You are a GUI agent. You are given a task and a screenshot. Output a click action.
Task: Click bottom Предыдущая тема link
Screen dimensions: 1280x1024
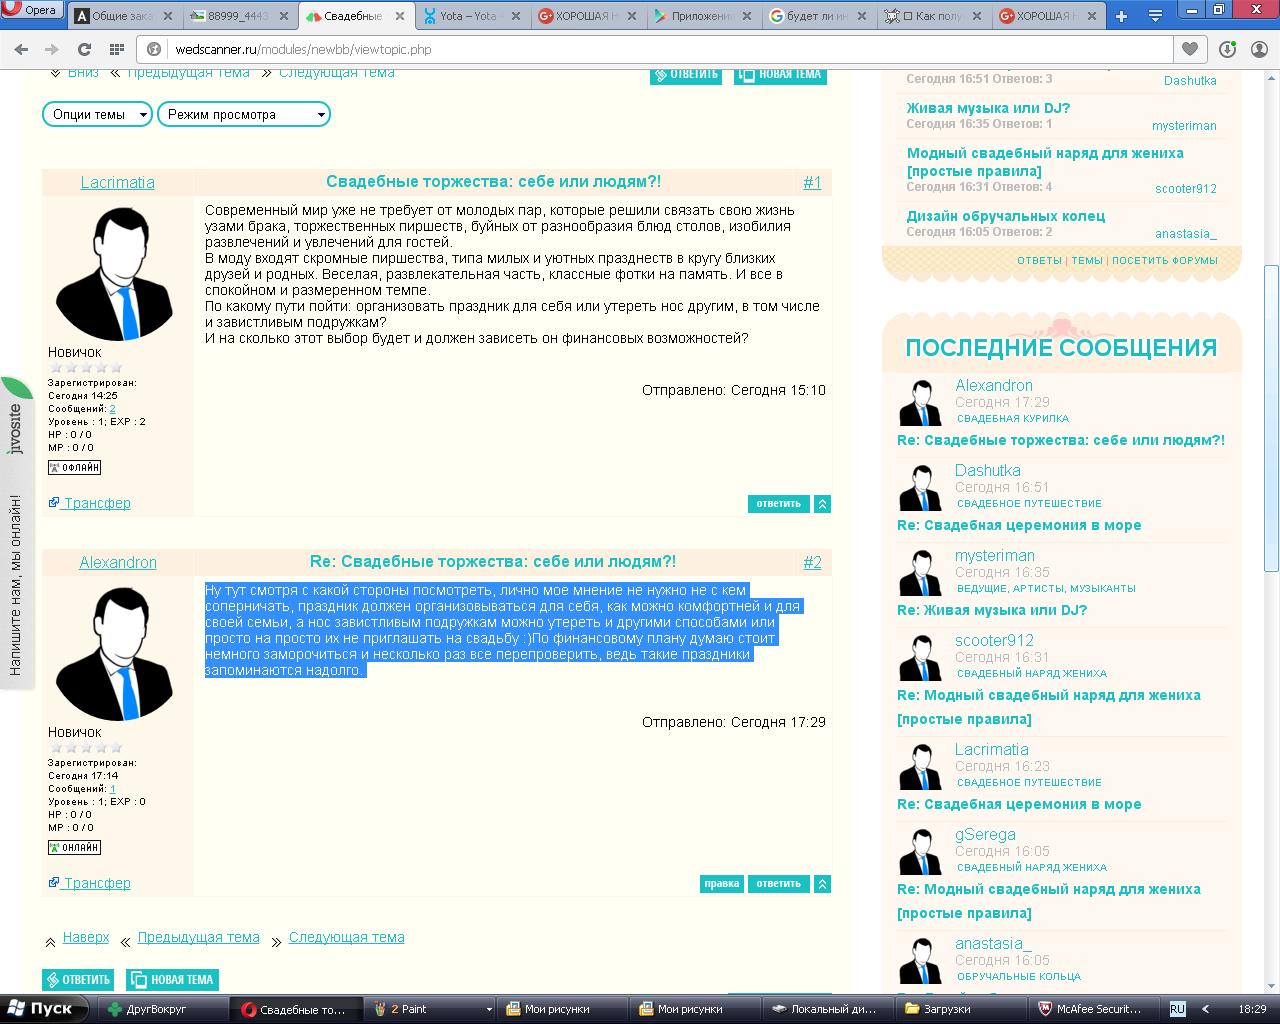coord(199,937)
